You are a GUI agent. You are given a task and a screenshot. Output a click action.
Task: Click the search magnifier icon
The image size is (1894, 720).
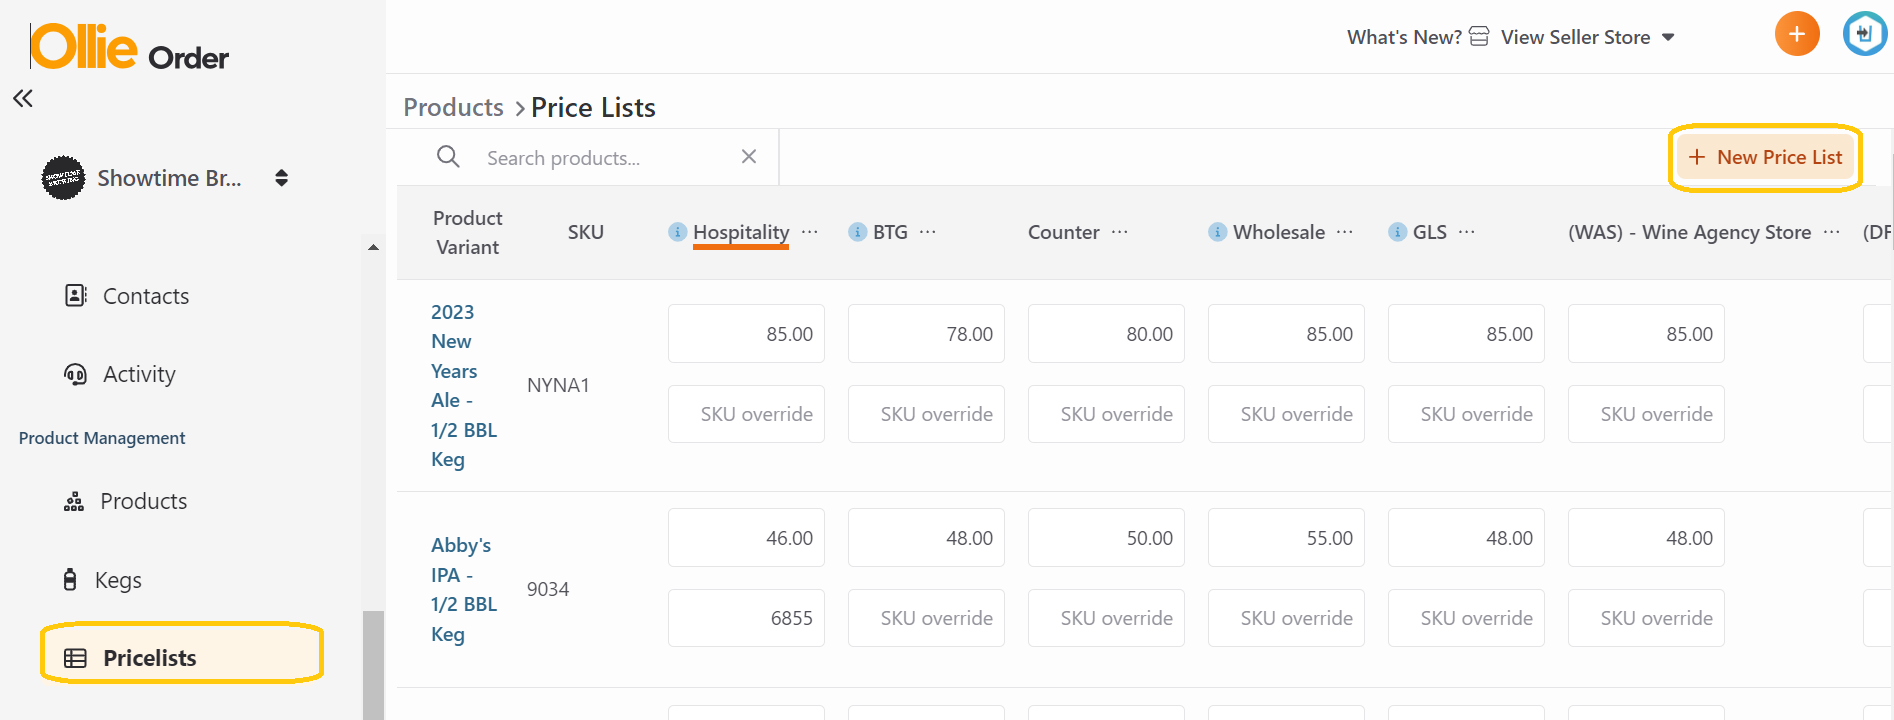[x=448, y=157]
